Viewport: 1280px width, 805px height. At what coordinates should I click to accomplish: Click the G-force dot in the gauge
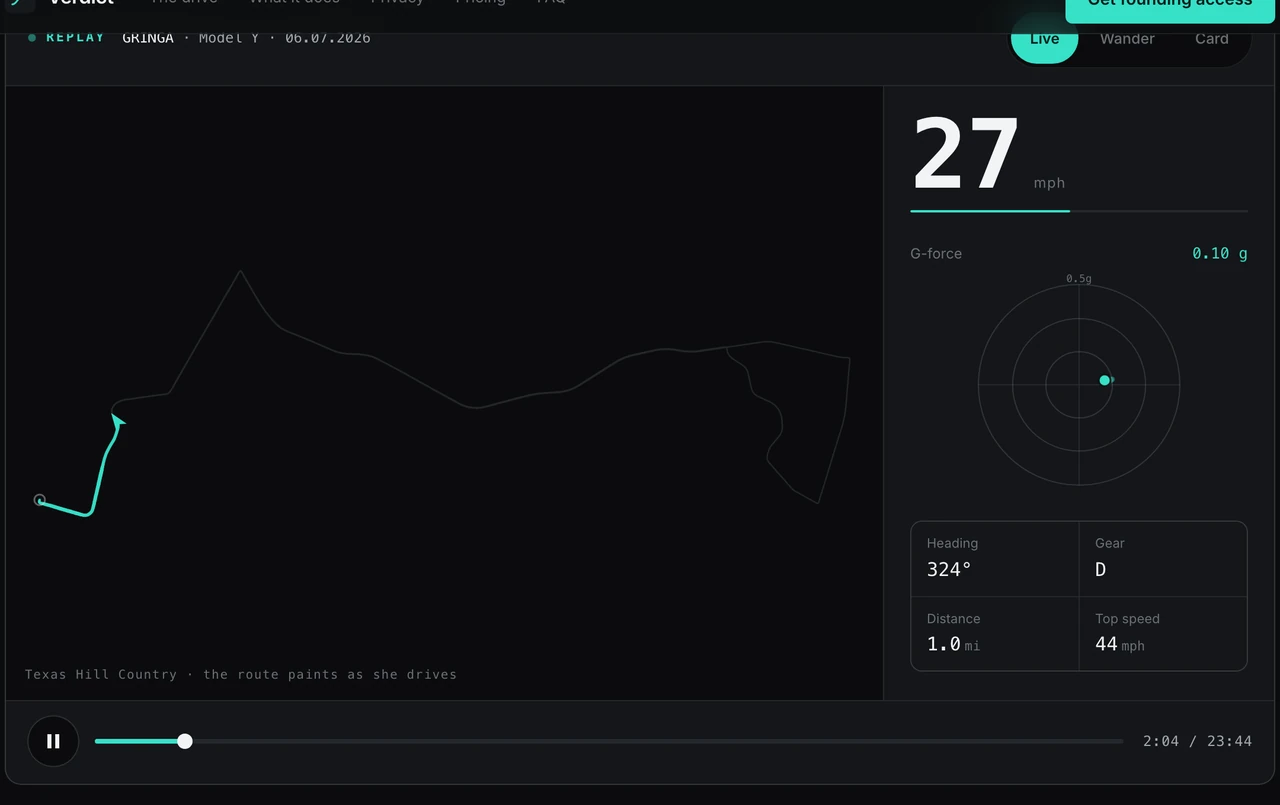(x=1105, y=380)
